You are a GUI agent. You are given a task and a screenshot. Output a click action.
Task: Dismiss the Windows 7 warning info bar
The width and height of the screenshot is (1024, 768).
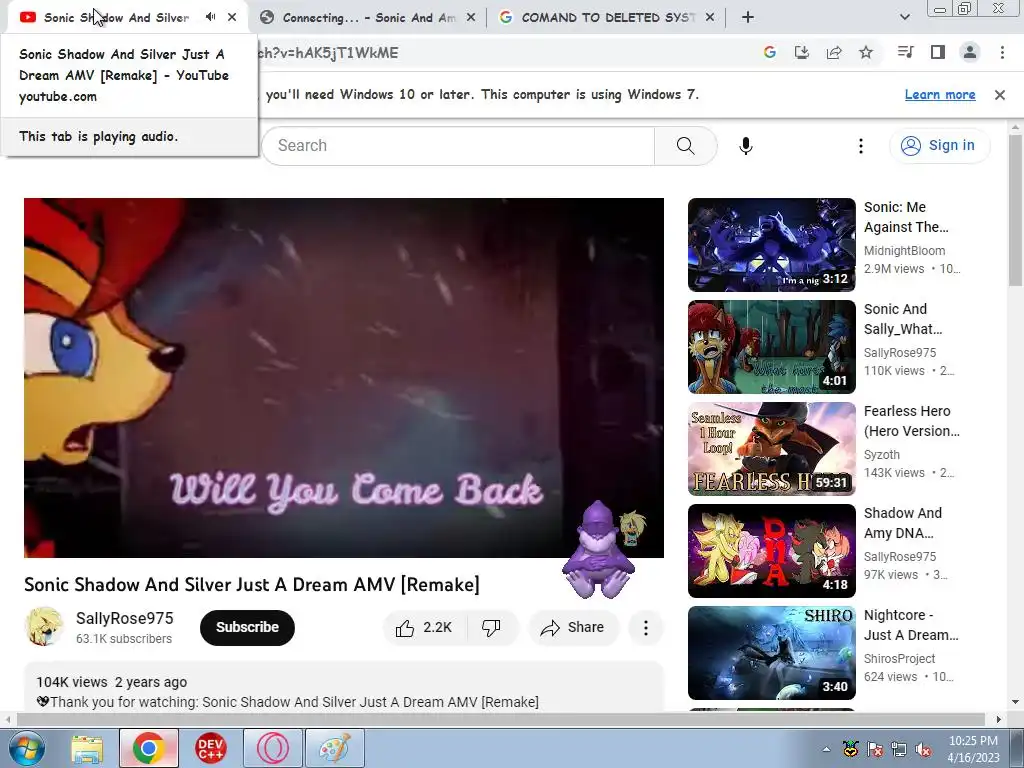coord(1000,95)
